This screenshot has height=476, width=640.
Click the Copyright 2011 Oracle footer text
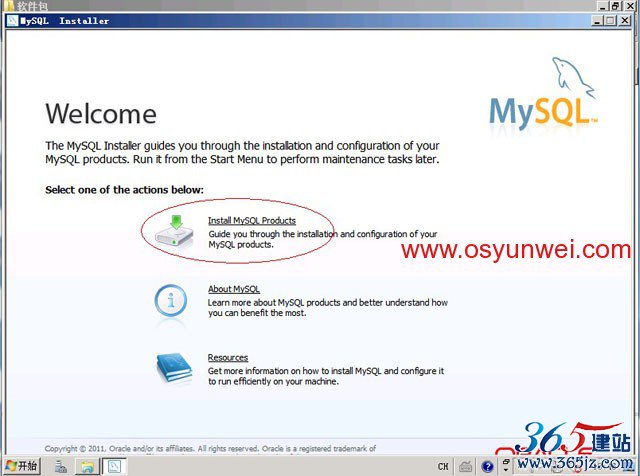pos(210,449)
